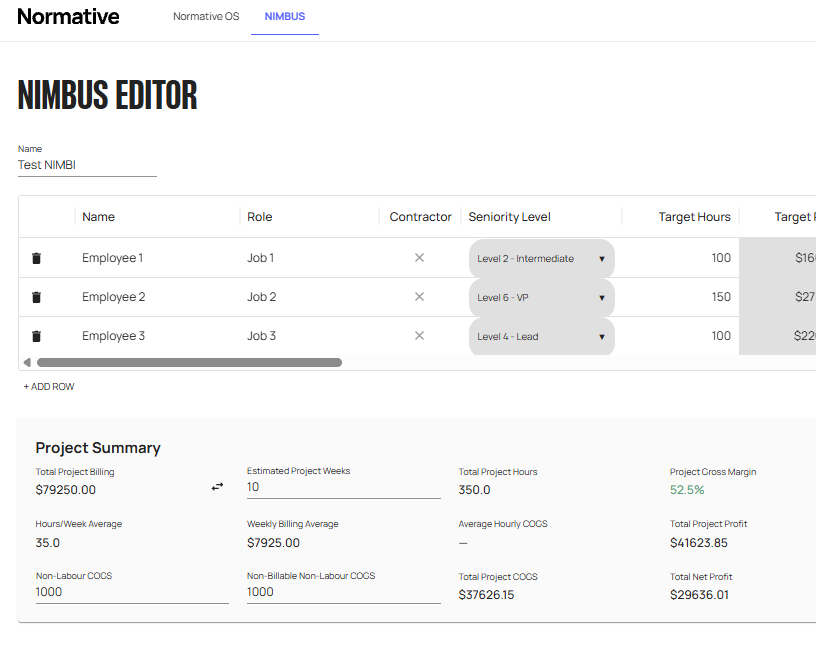The height and width of the screenshot is (669, 816).
Task: Click the Contractor column header
Action: [x=420, y=217]
